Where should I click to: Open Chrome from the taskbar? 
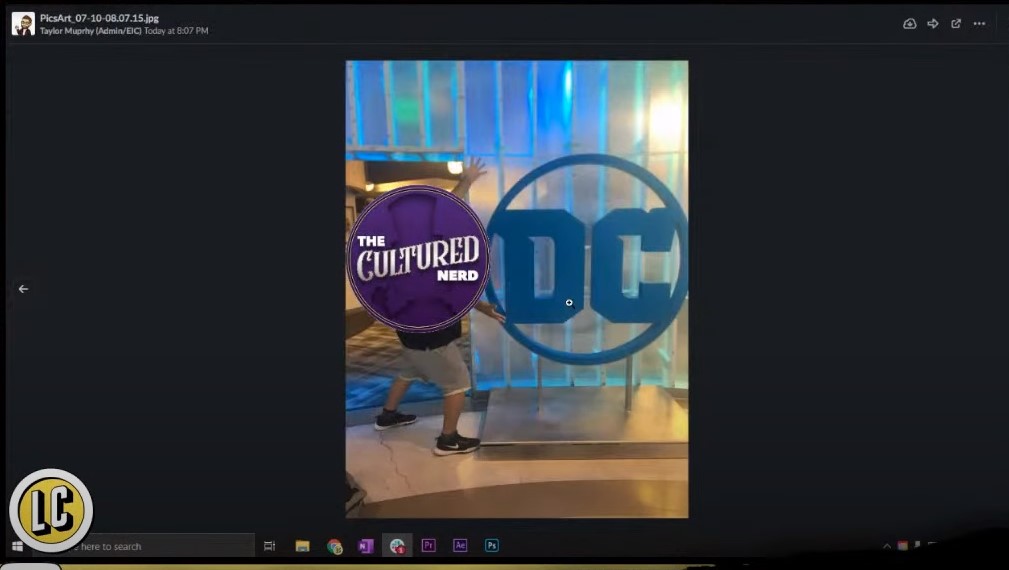[334, 546]
